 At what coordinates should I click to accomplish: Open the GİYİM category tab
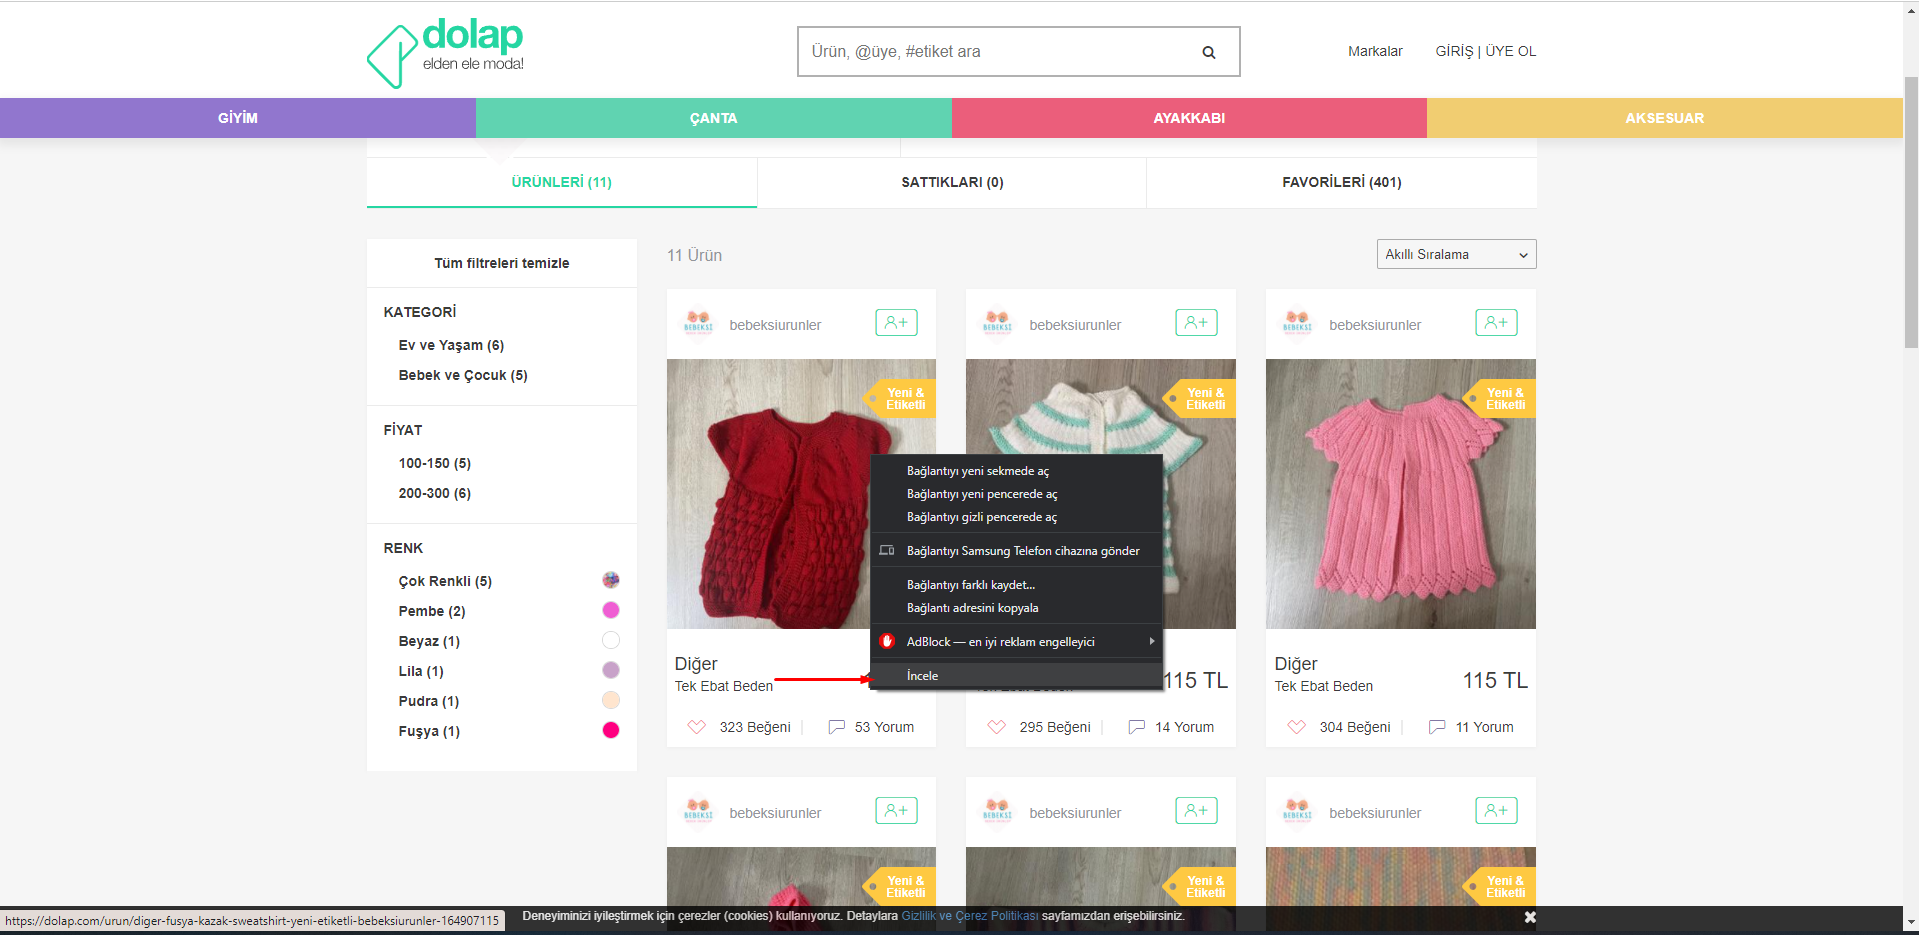(x=238, y=118)
